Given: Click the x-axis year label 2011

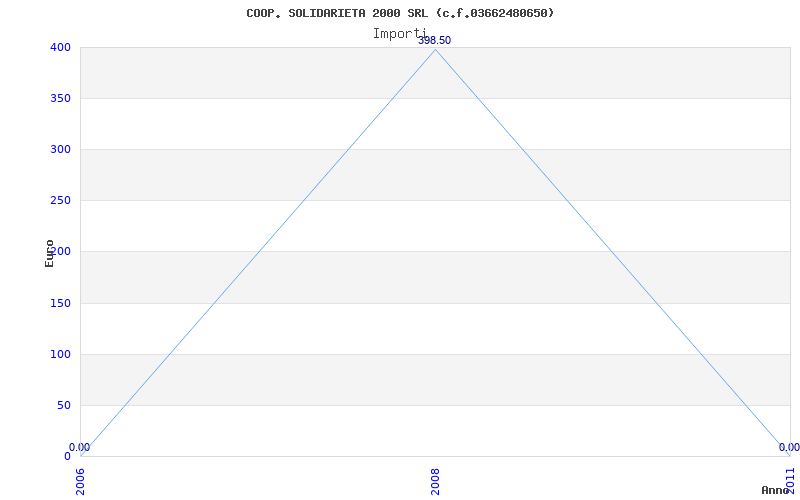Looking at the screenshot, I should click(790, 482).
